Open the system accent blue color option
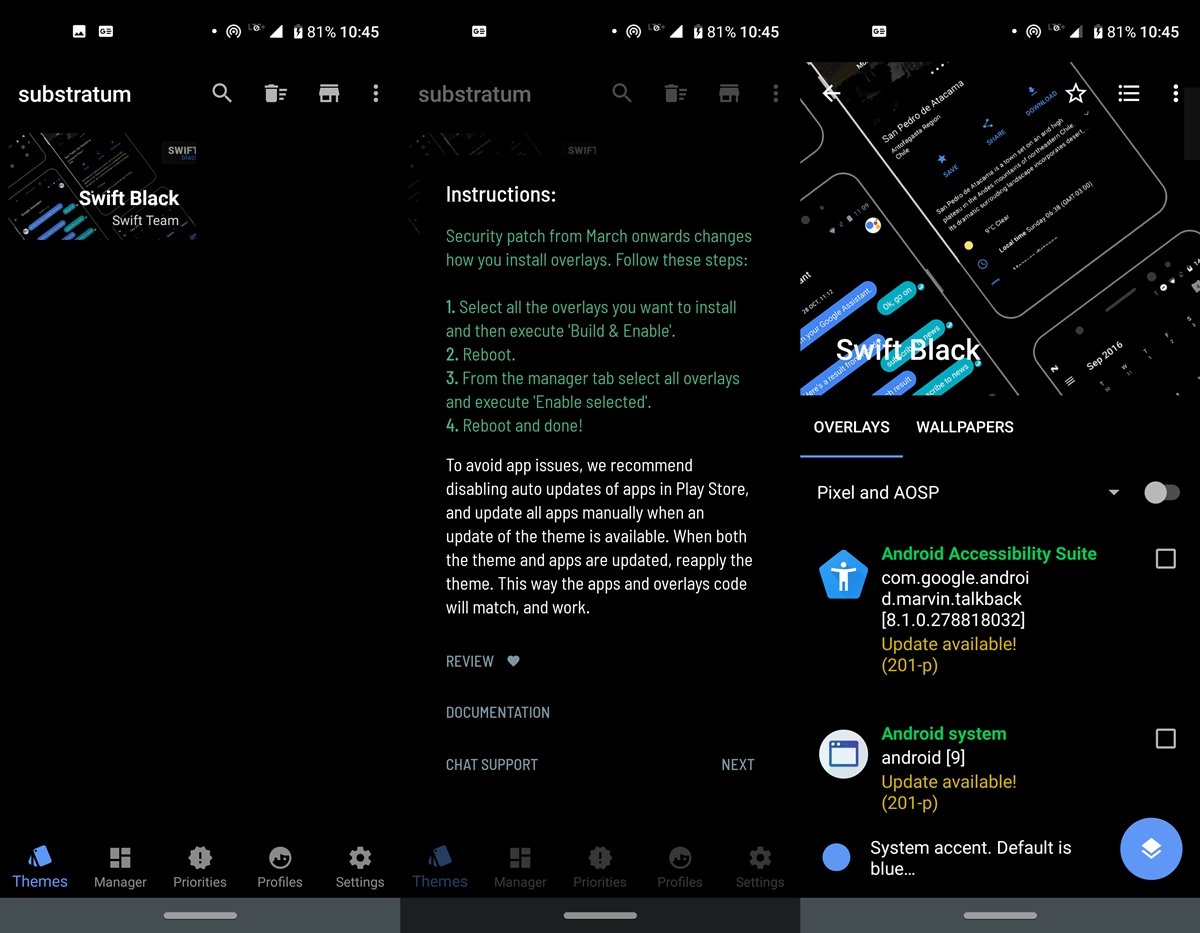Image resolution: width=1200 pixels, height=933 pixels. (x=836, y=857)
